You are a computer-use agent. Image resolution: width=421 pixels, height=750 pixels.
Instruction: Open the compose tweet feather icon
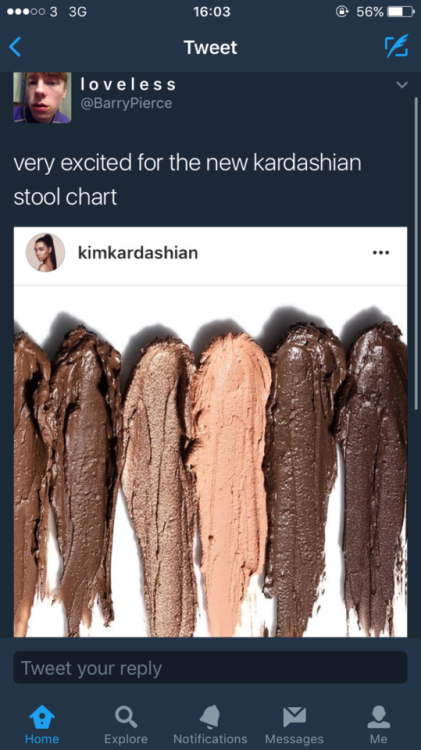(x=397, y=46)
